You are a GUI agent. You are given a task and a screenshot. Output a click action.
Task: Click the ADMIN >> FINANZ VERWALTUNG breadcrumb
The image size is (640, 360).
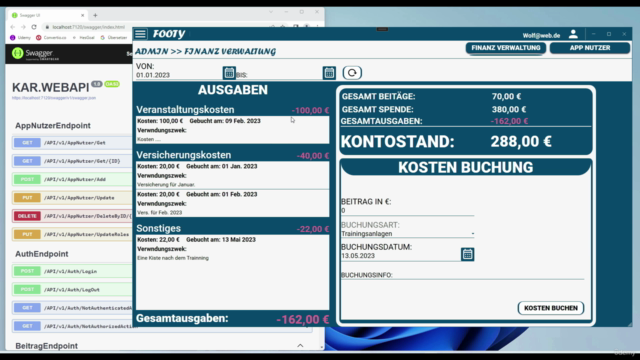tap(205, 51)
